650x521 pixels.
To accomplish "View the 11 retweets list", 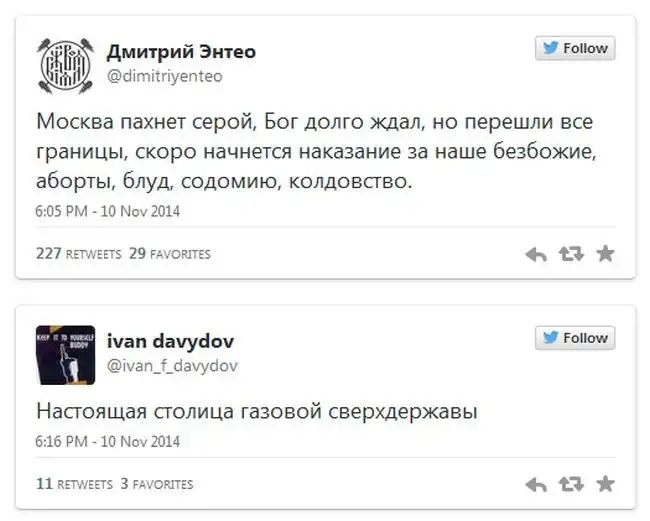I will pos(73,484).
